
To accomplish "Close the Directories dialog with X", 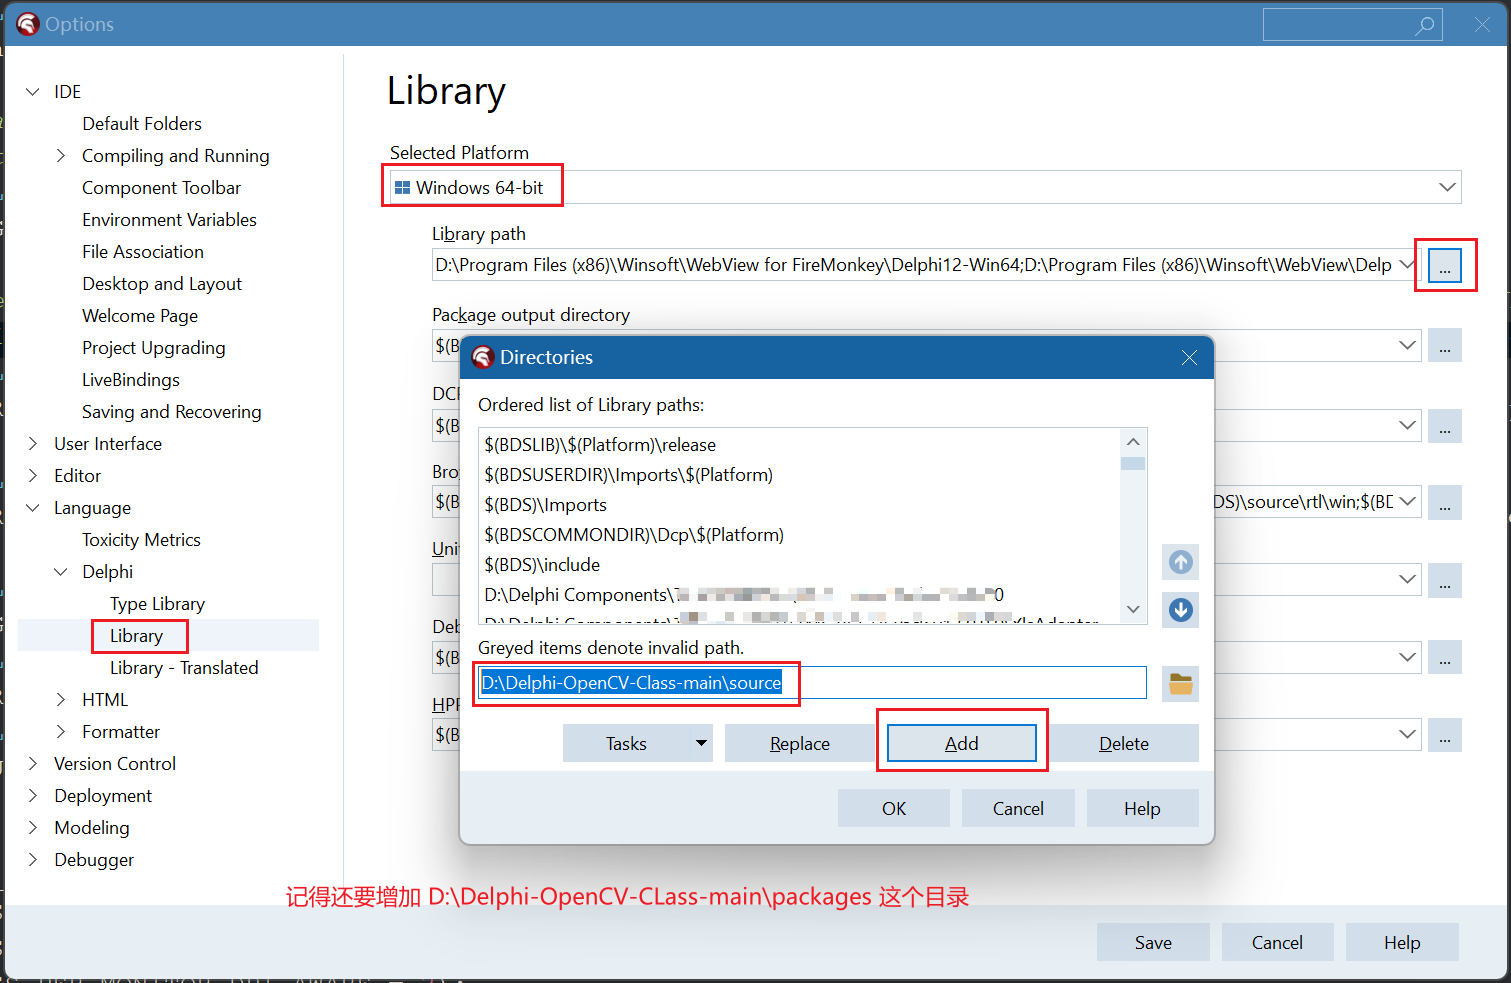I will point(1189,358).
